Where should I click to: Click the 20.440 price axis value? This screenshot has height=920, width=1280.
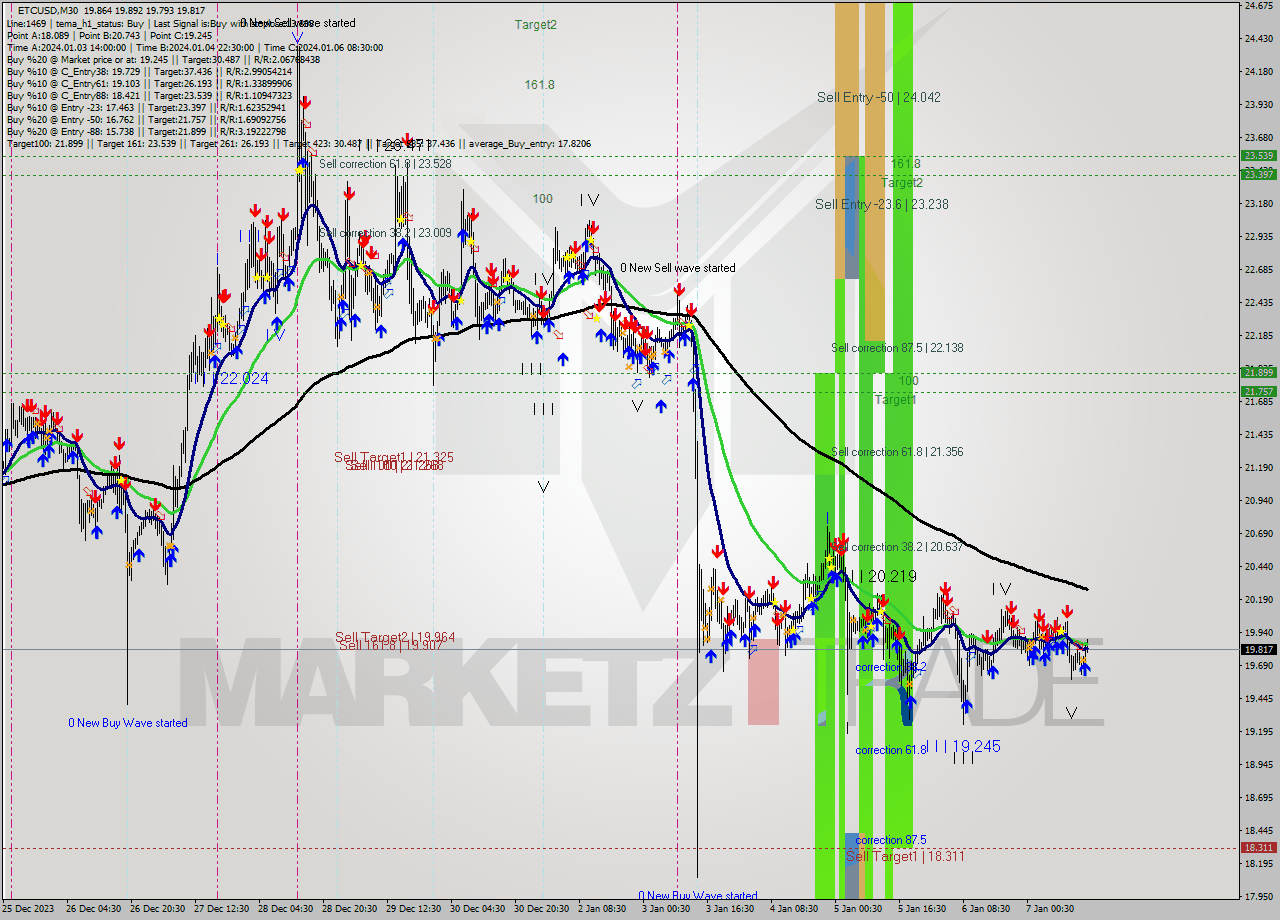[1258, 566]
